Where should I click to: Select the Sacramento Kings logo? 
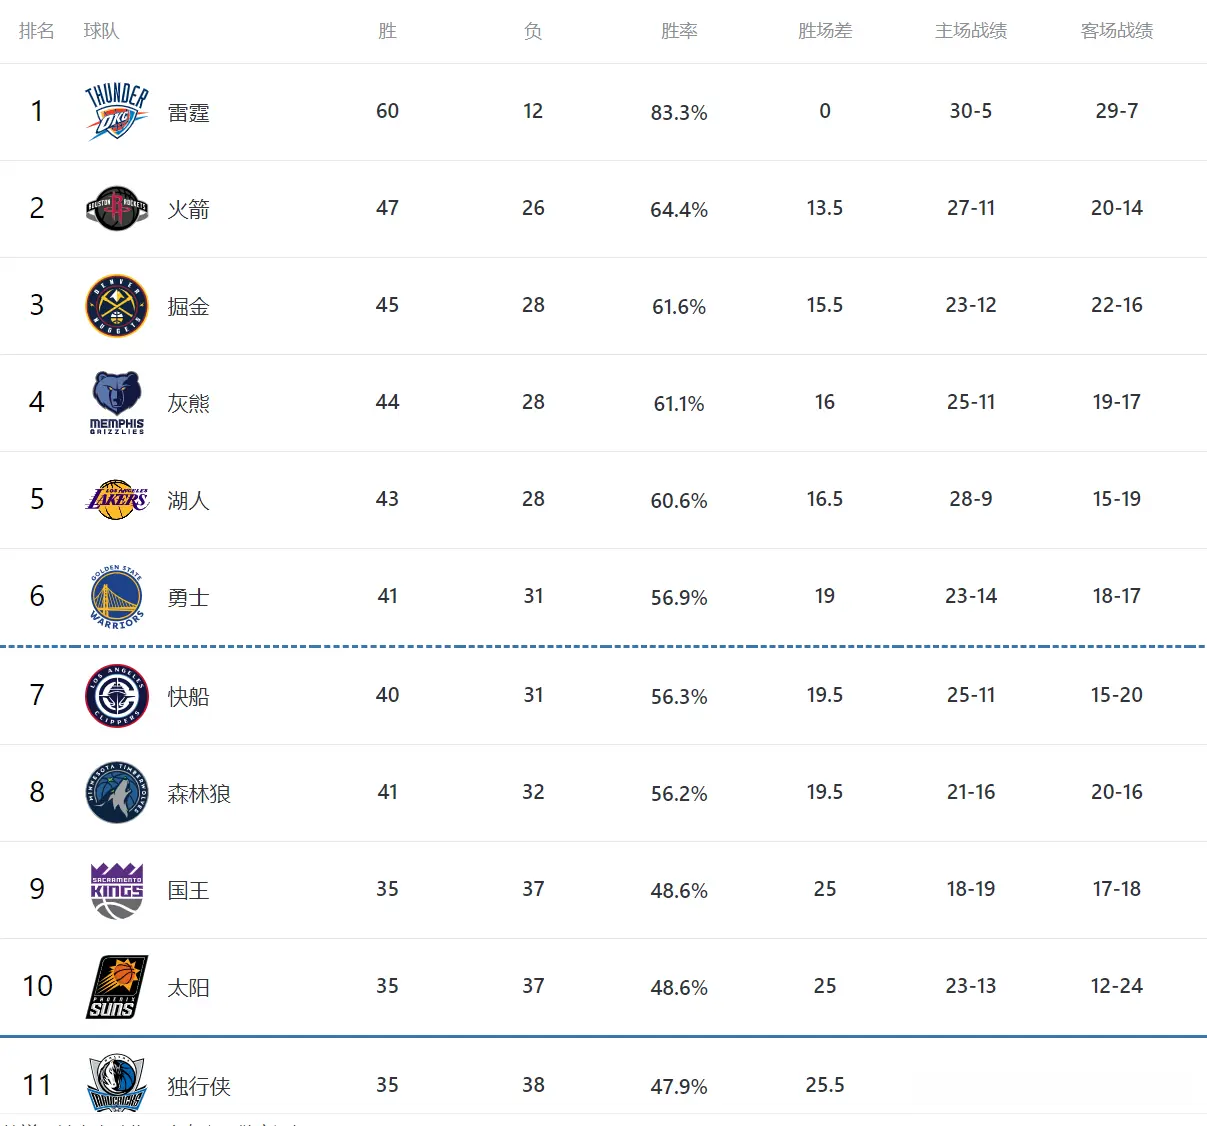(117, 890)
